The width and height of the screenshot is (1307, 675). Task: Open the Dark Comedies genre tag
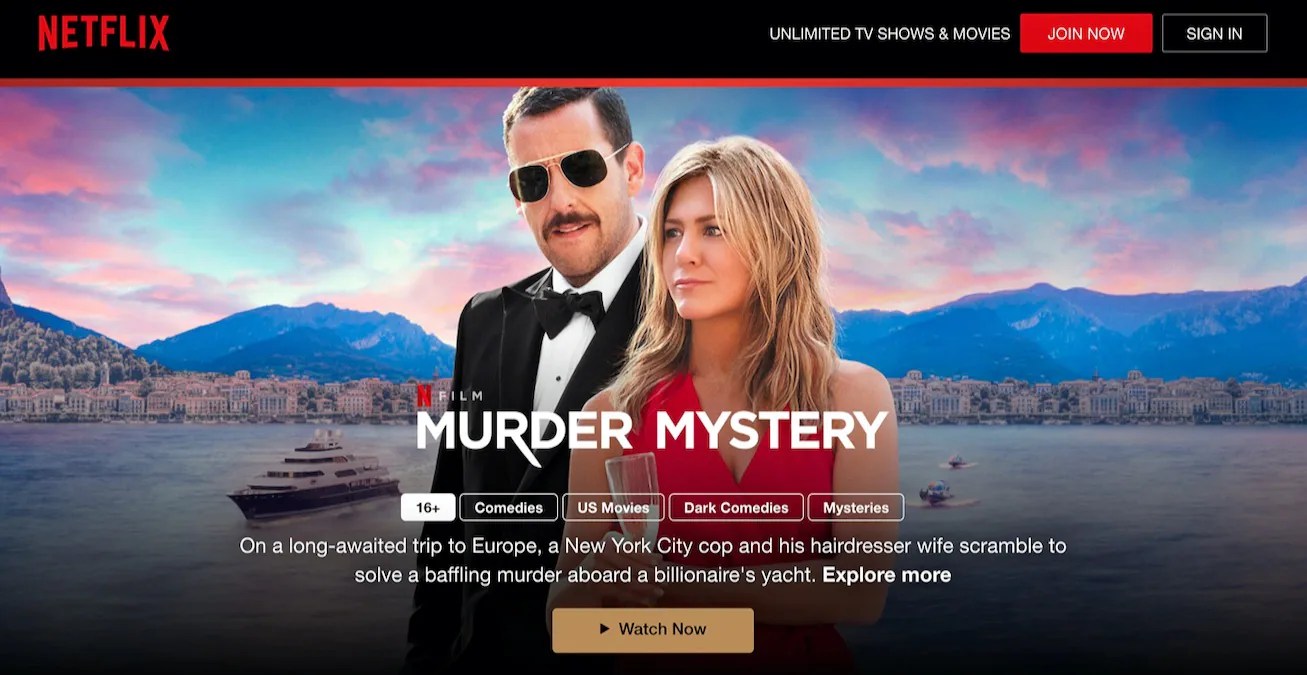tap(736, 507)
